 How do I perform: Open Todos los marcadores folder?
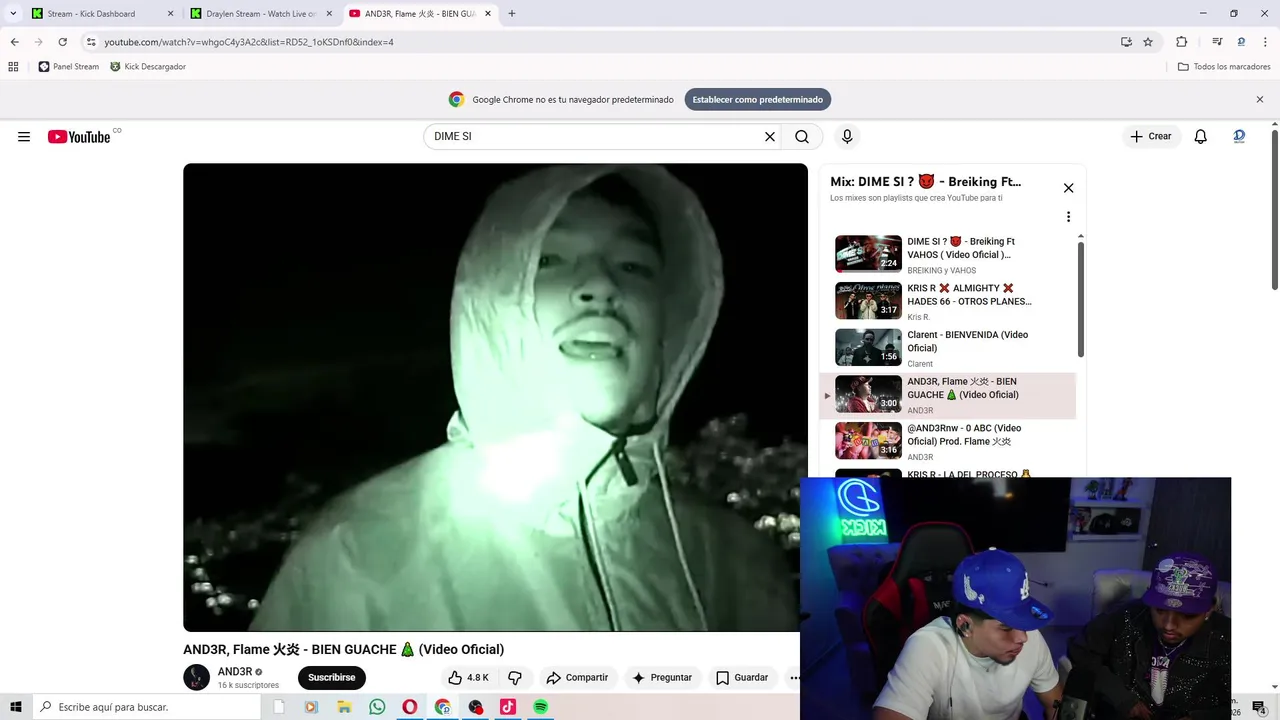1224,67
